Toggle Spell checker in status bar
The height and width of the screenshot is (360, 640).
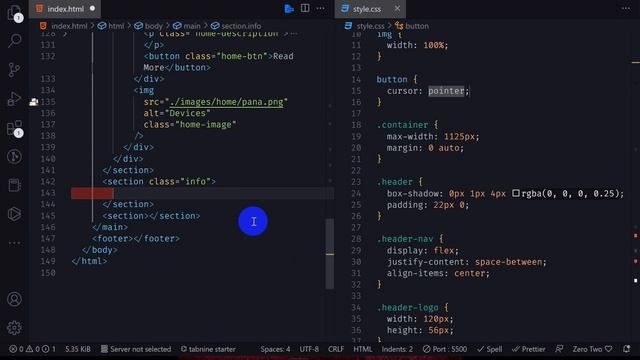click(x=489, y=349)
